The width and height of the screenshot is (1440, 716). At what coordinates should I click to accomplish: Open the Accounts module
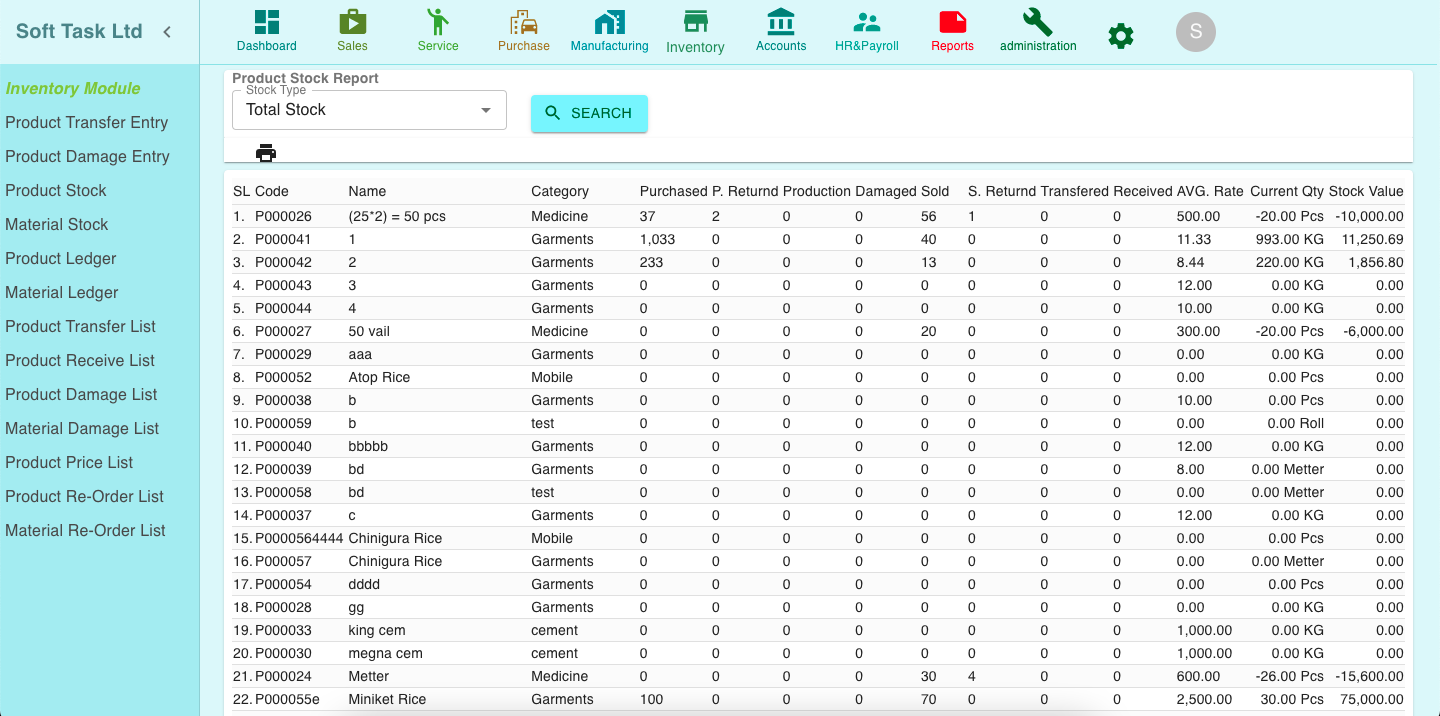pos(781,30)
